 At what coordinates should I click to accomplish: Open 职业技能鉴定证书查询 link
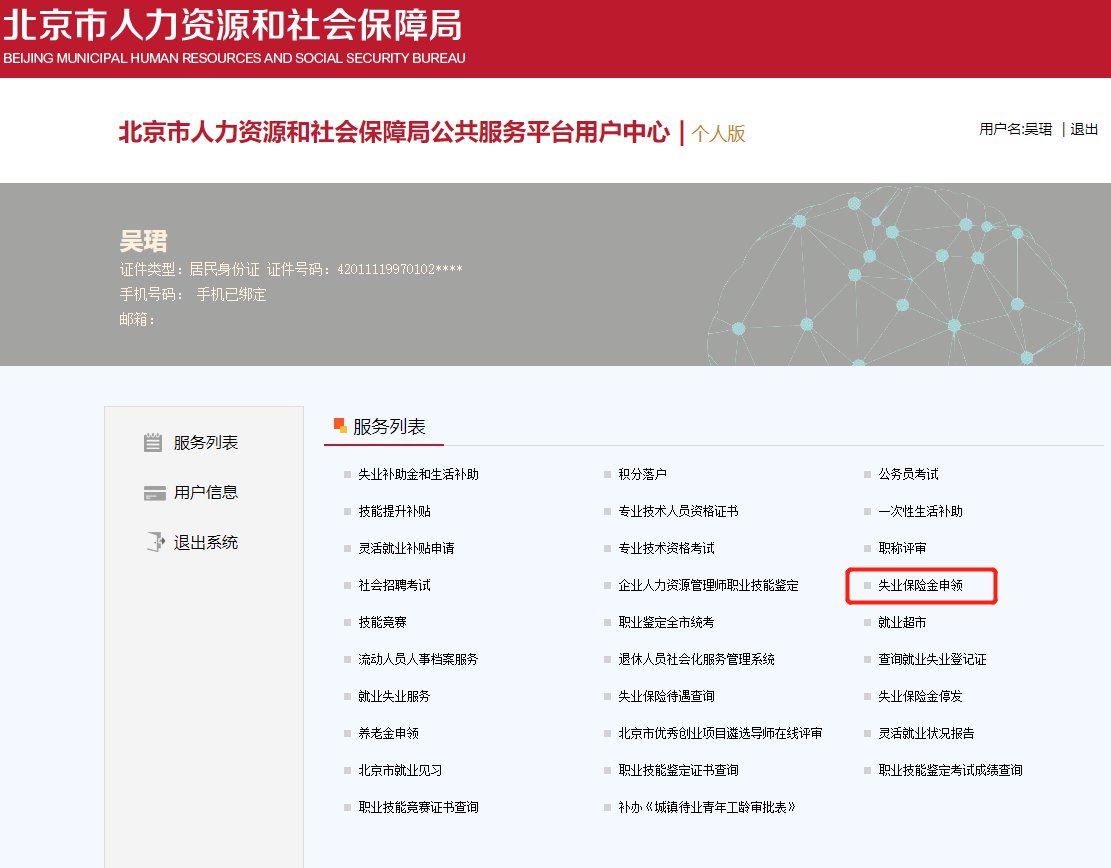(x=678, y=770)
